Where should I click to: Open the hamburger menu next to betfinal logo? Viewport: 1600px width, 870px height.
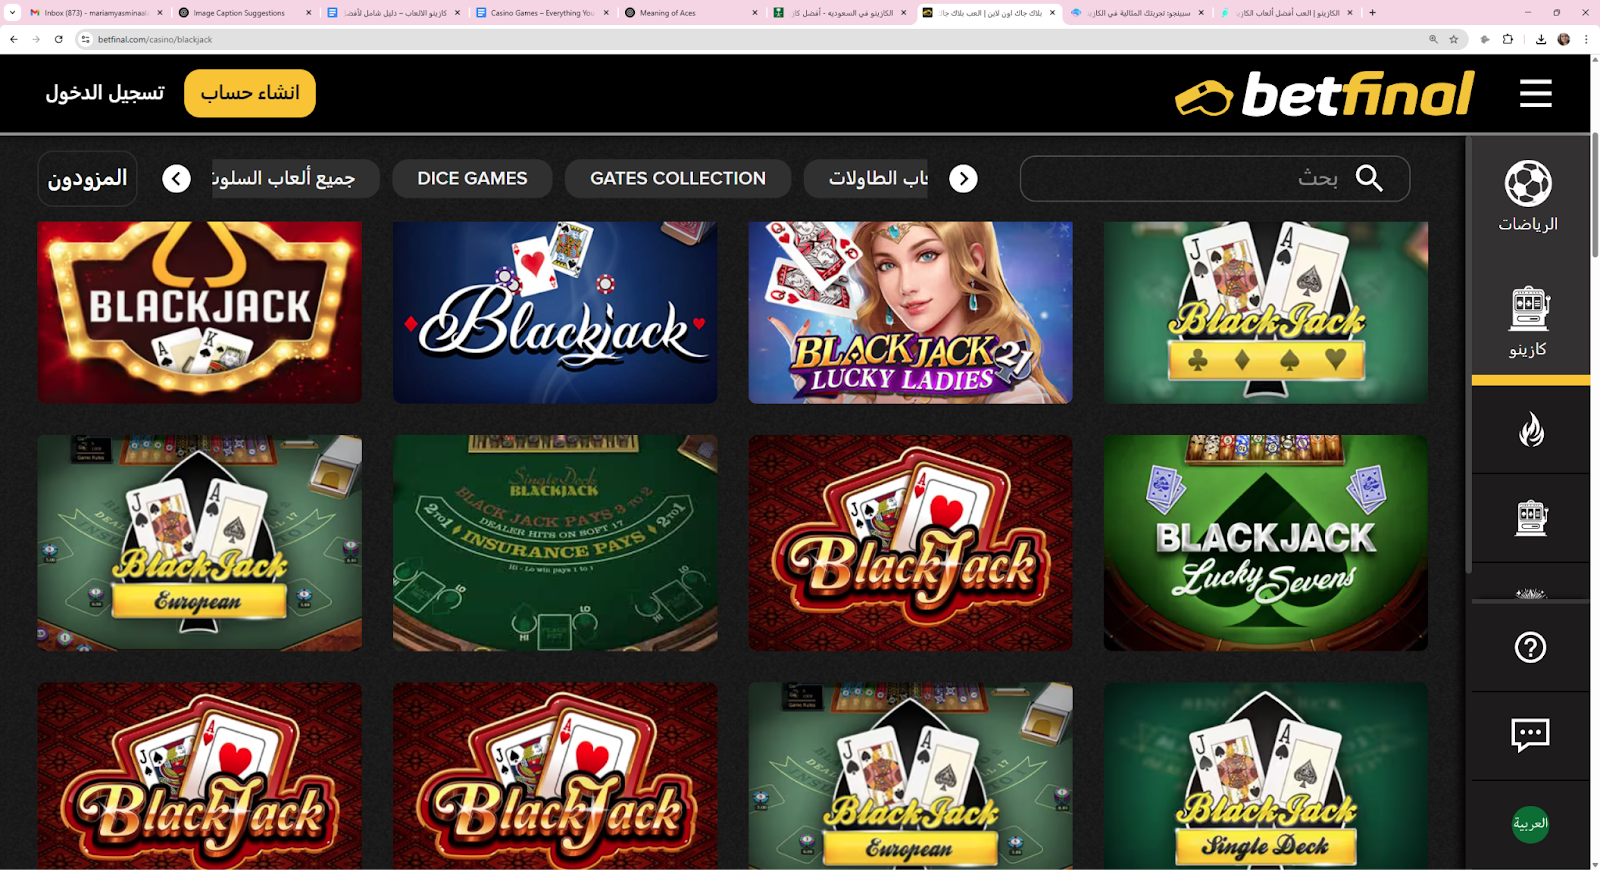(x=1535, y=94)
